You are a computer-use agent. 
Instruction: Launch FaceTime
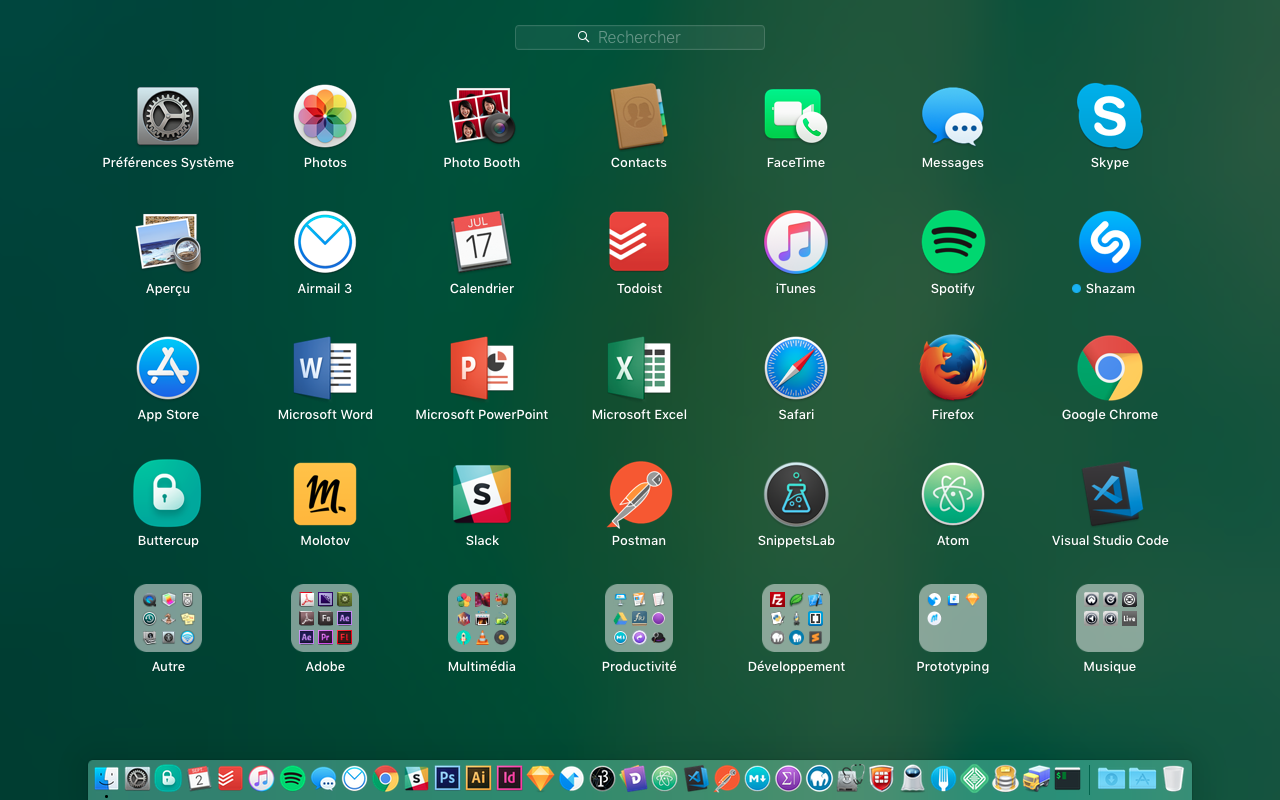tap(796, 117)
